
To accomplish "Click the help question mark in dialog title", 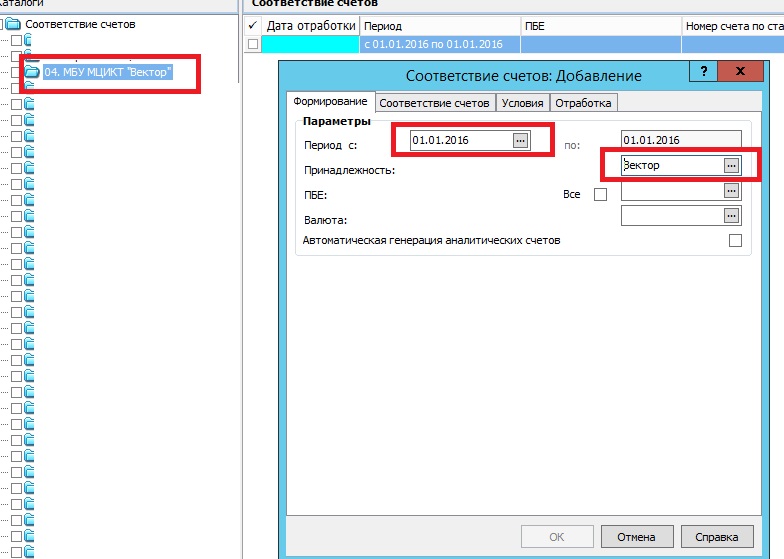I will 704,73.
